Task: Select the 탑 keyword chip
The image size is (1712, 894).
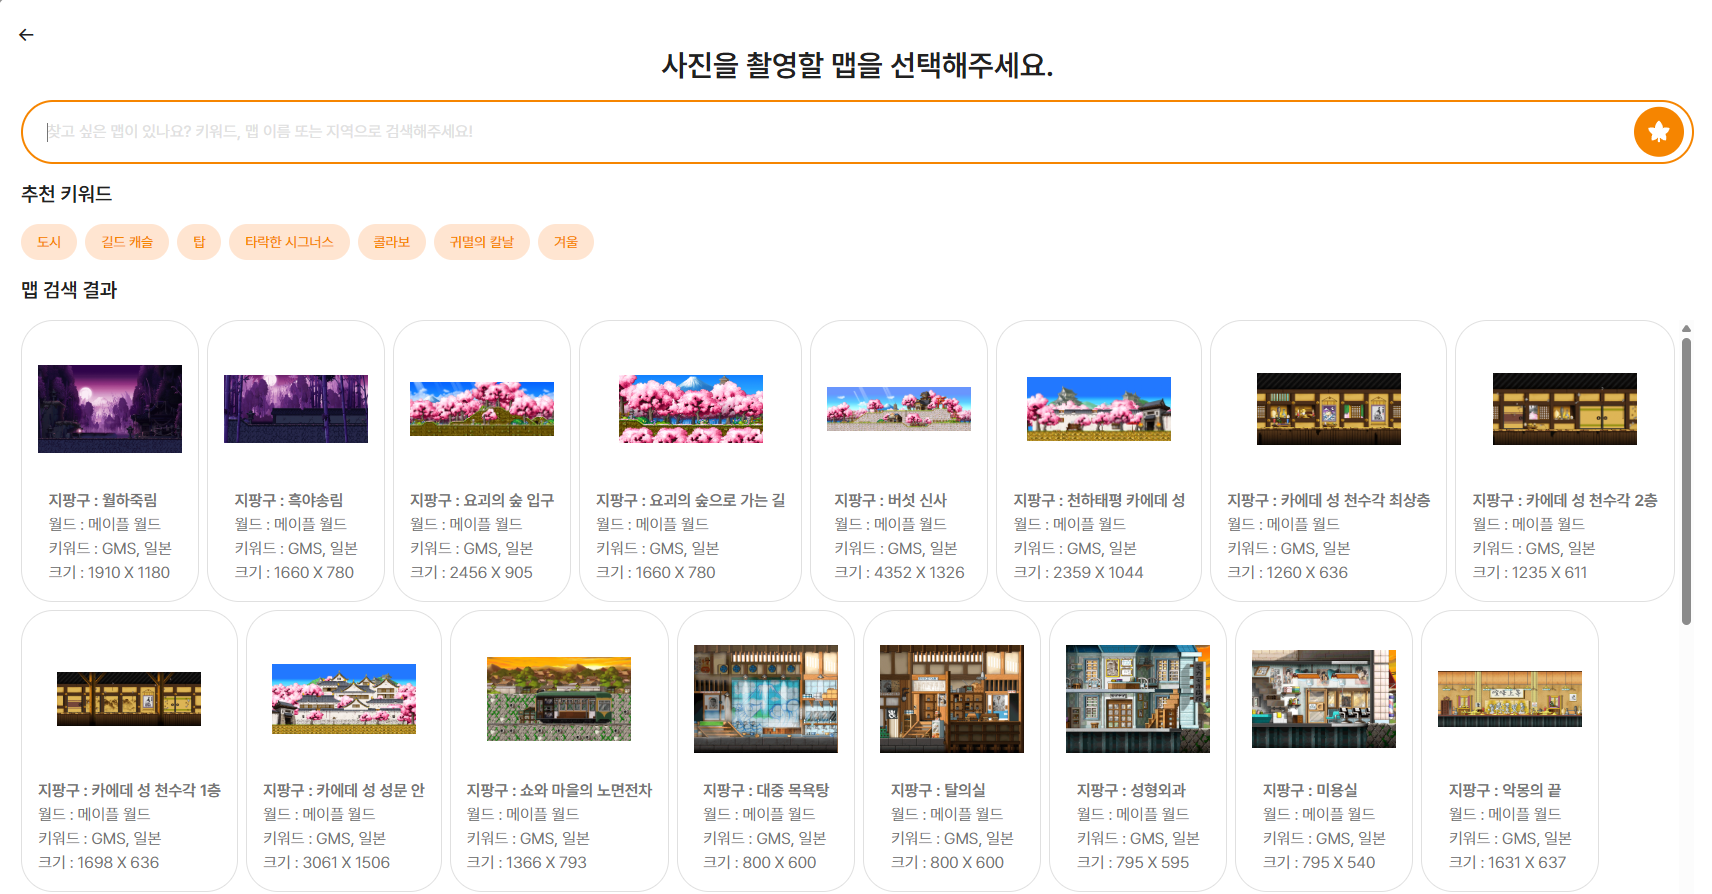Action: (199, 242)
